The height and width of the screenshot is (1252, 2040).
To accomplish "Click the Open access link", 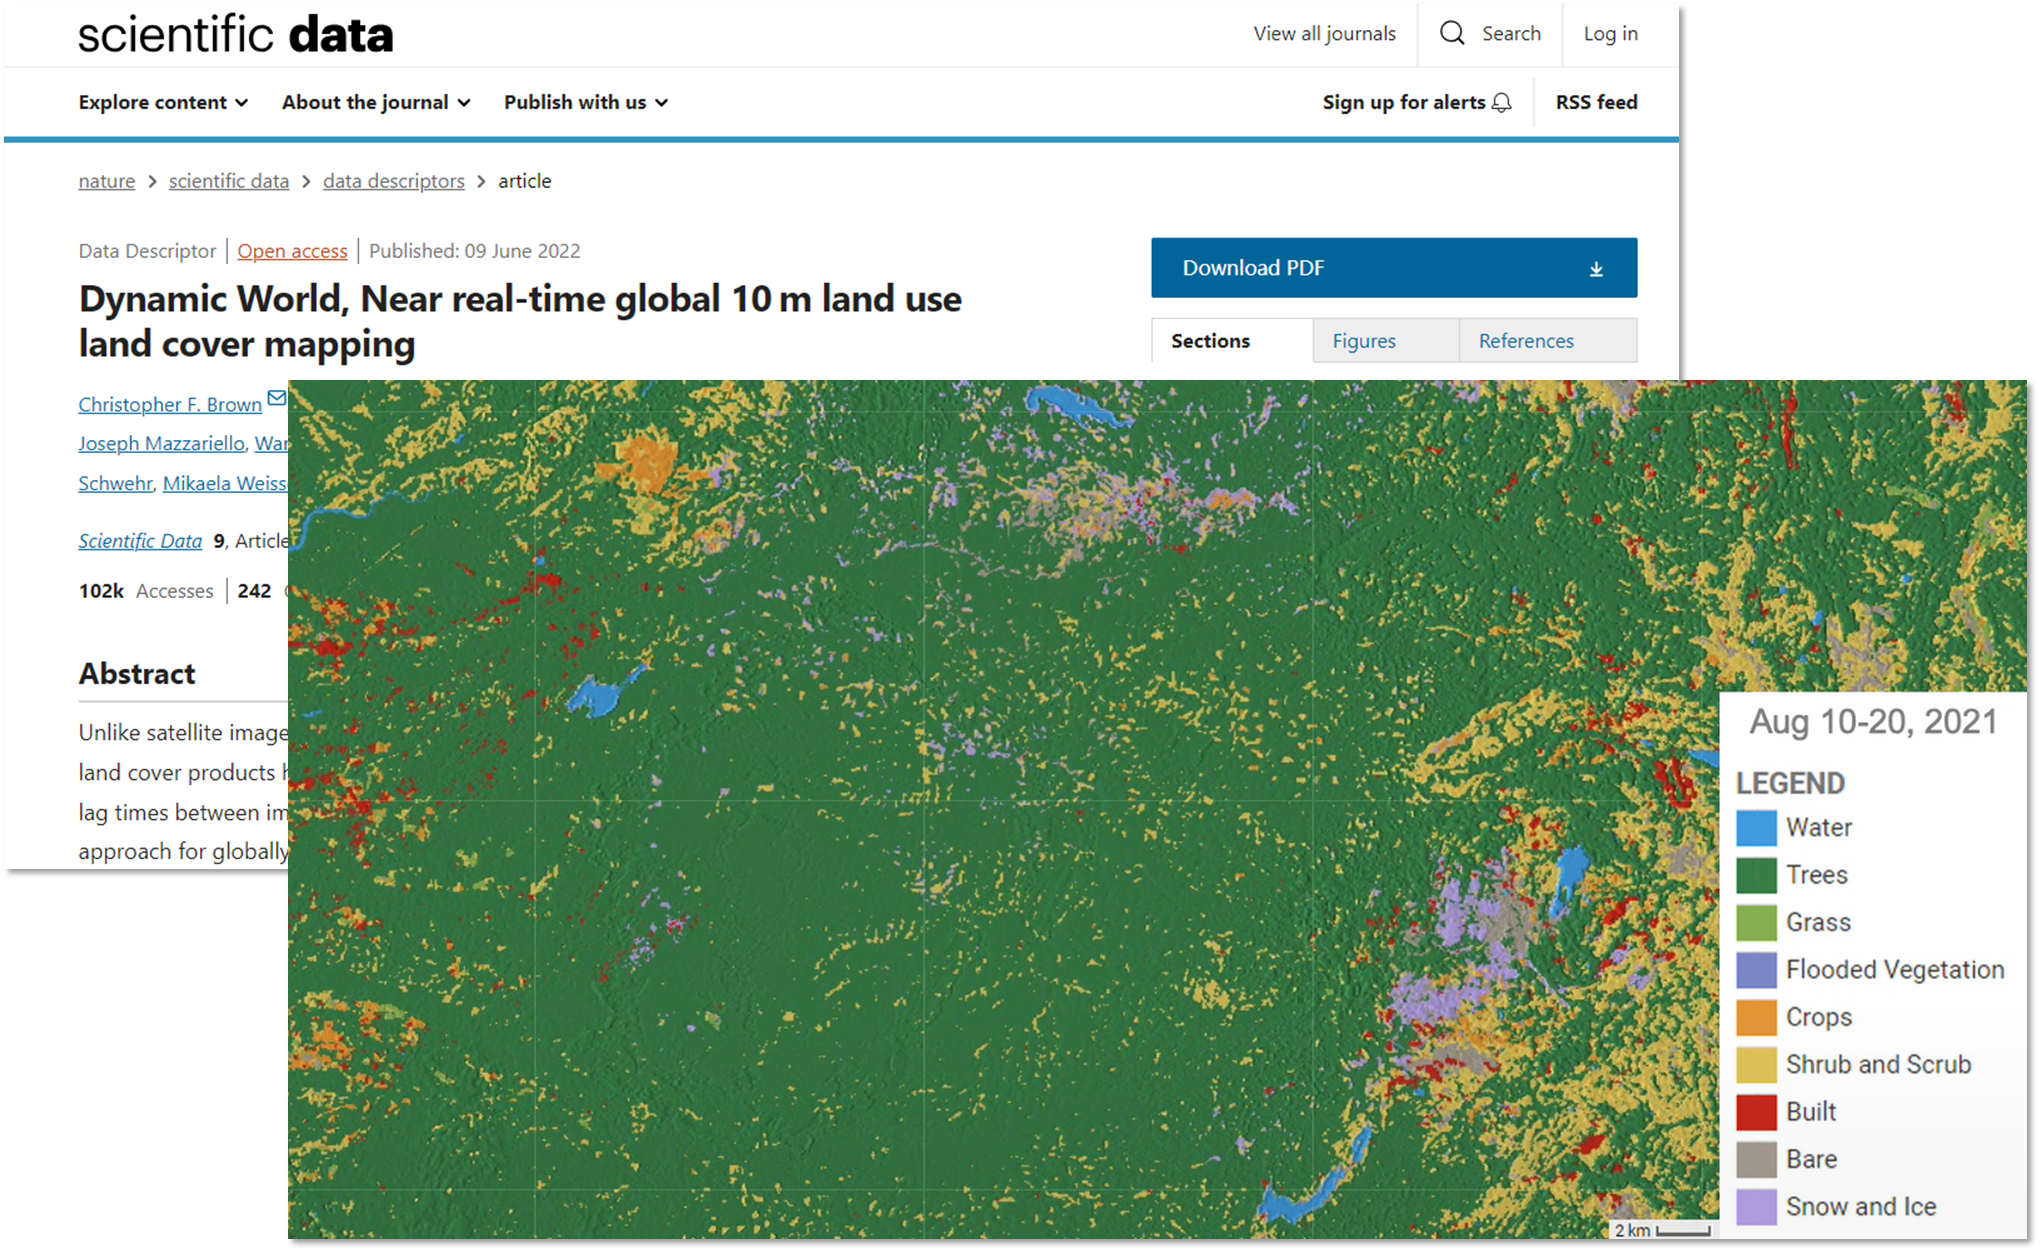I will tap(292, 251).
